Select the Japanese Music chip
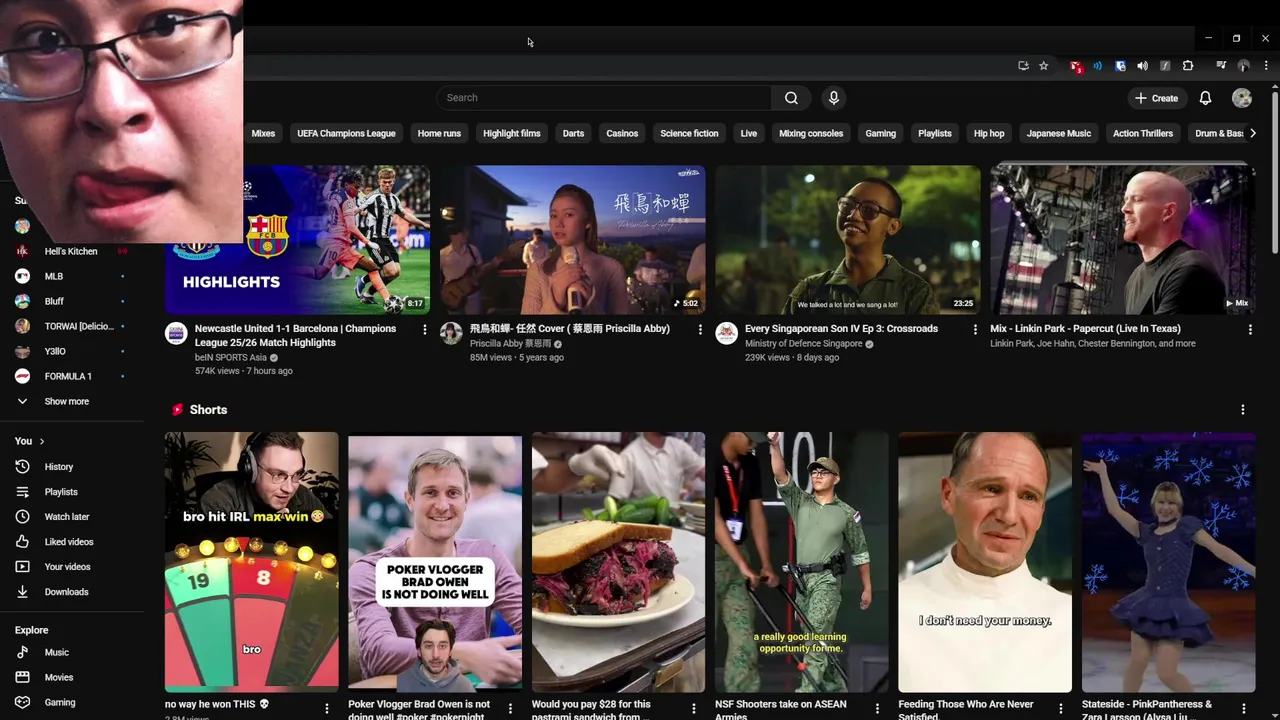Viewport: 1280px width, 720px height. pos(1059,133)
